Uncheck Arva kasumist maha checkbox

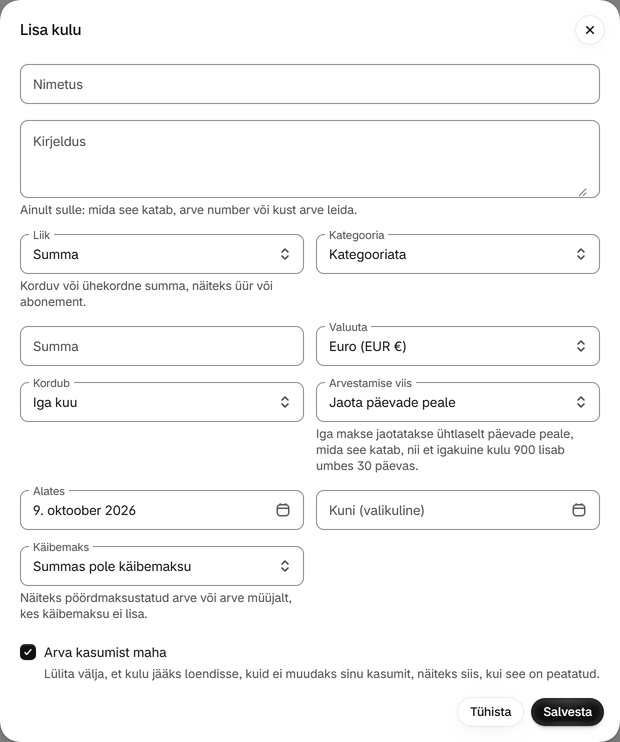click(28, 652)
